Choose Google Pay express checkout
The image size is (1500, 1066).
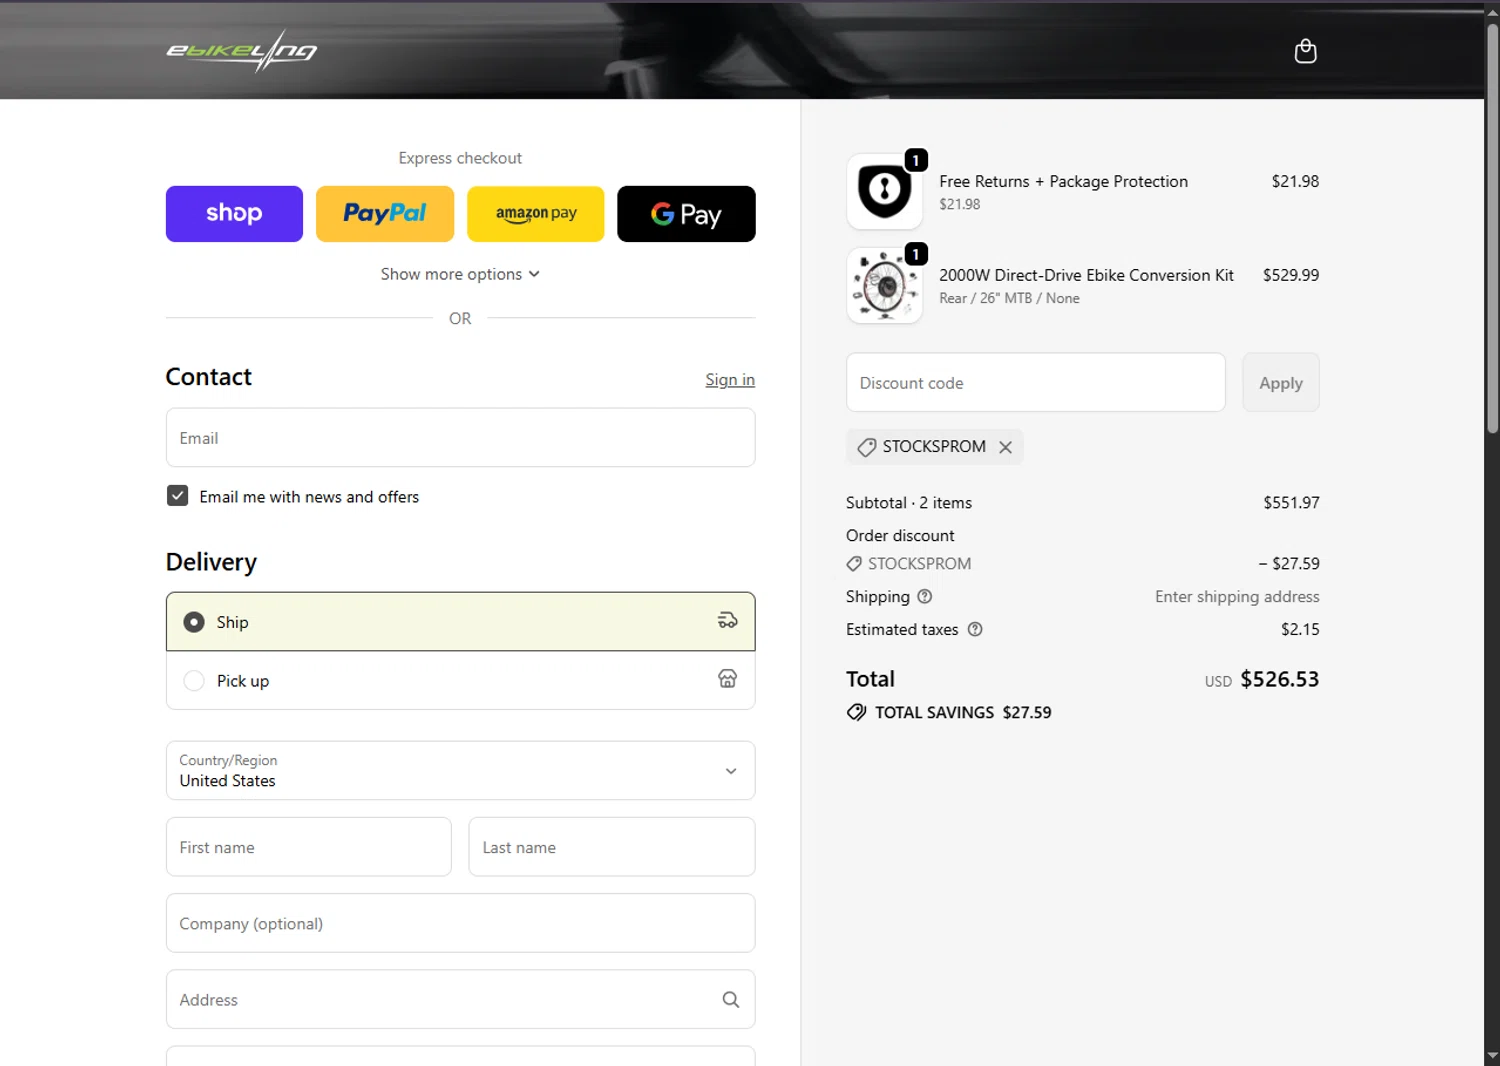coord(686,214)
